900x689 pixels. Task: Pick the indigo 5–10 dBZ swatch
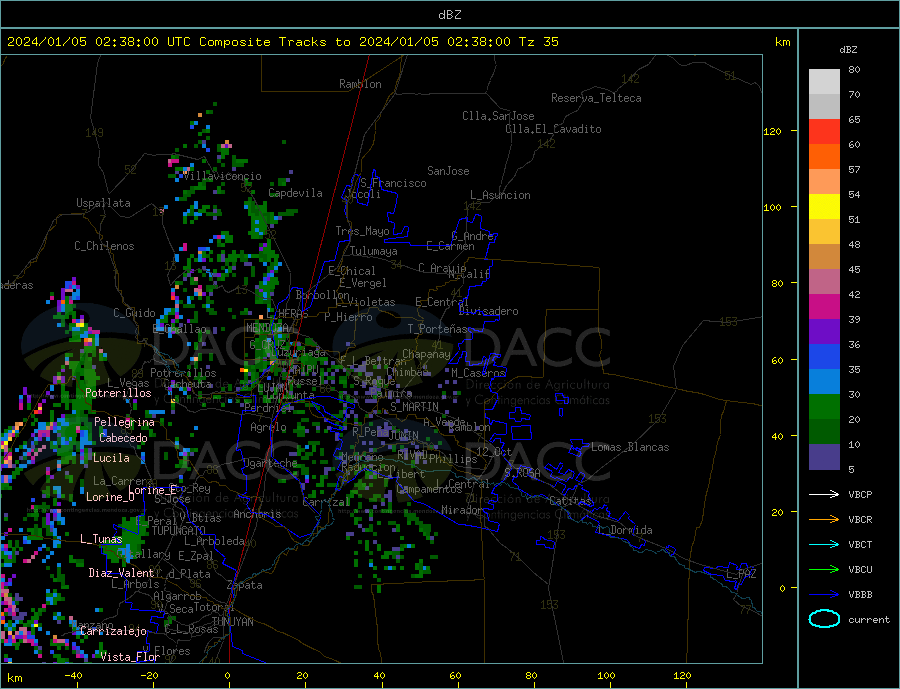coord(824,457)
